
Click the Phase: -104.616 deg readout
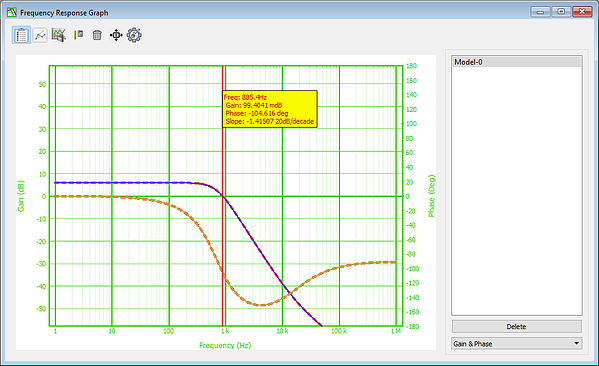click(257, 113)
